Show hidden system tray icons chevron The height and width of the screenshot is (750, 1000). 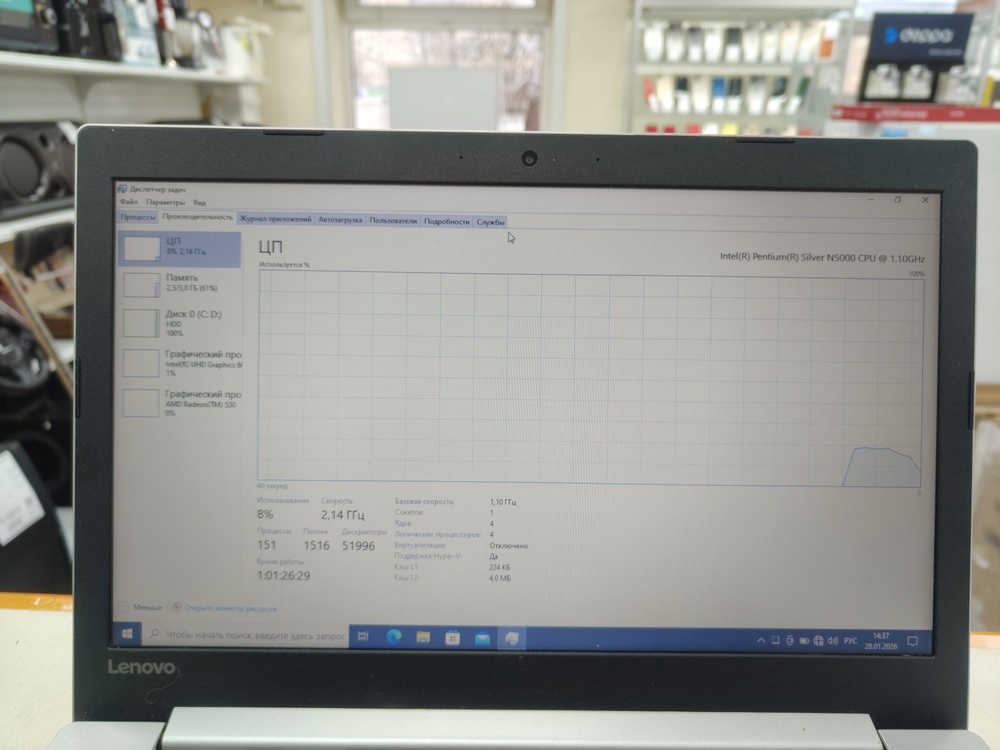click(x=761, y=640)
